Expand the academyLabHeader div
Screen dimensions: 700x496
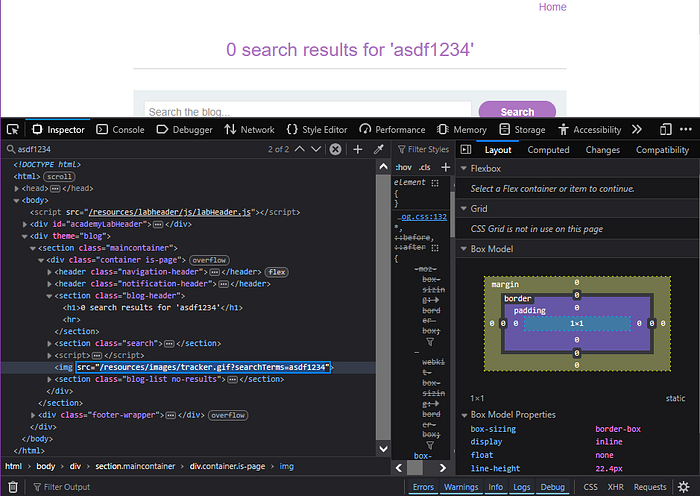[x=25, y=224]
